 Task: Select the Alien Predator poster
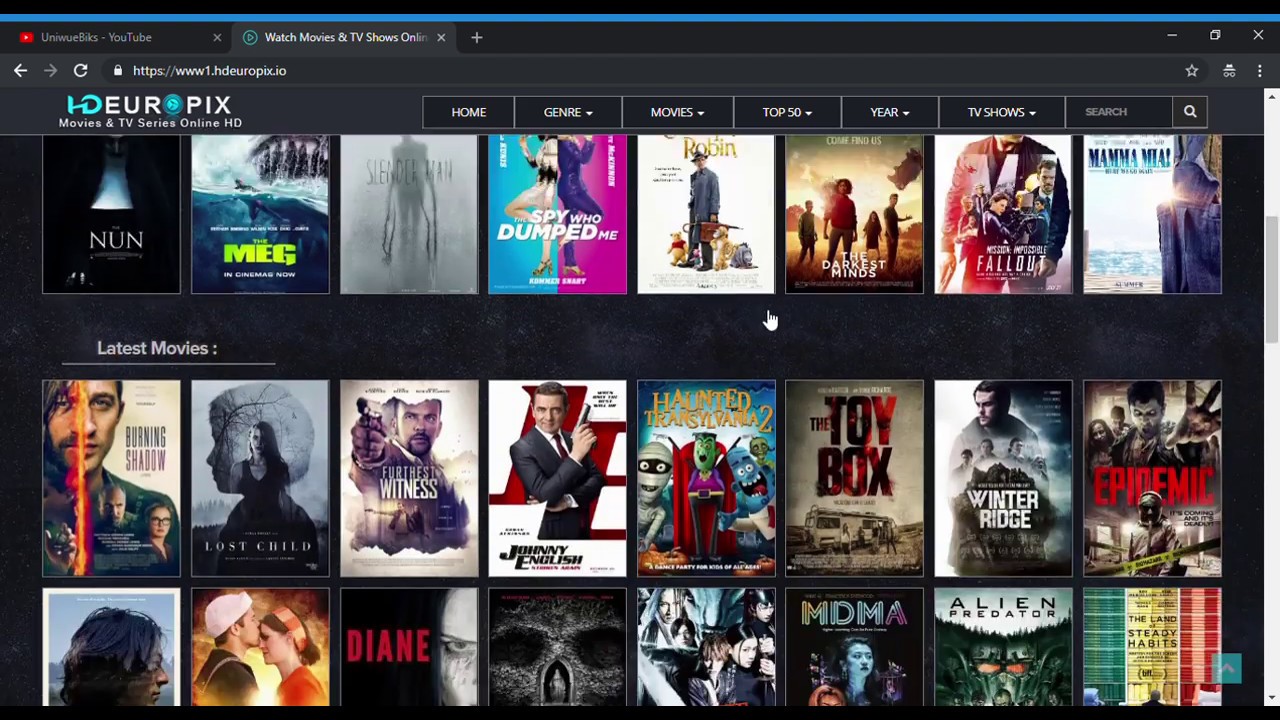point(1003,647)
